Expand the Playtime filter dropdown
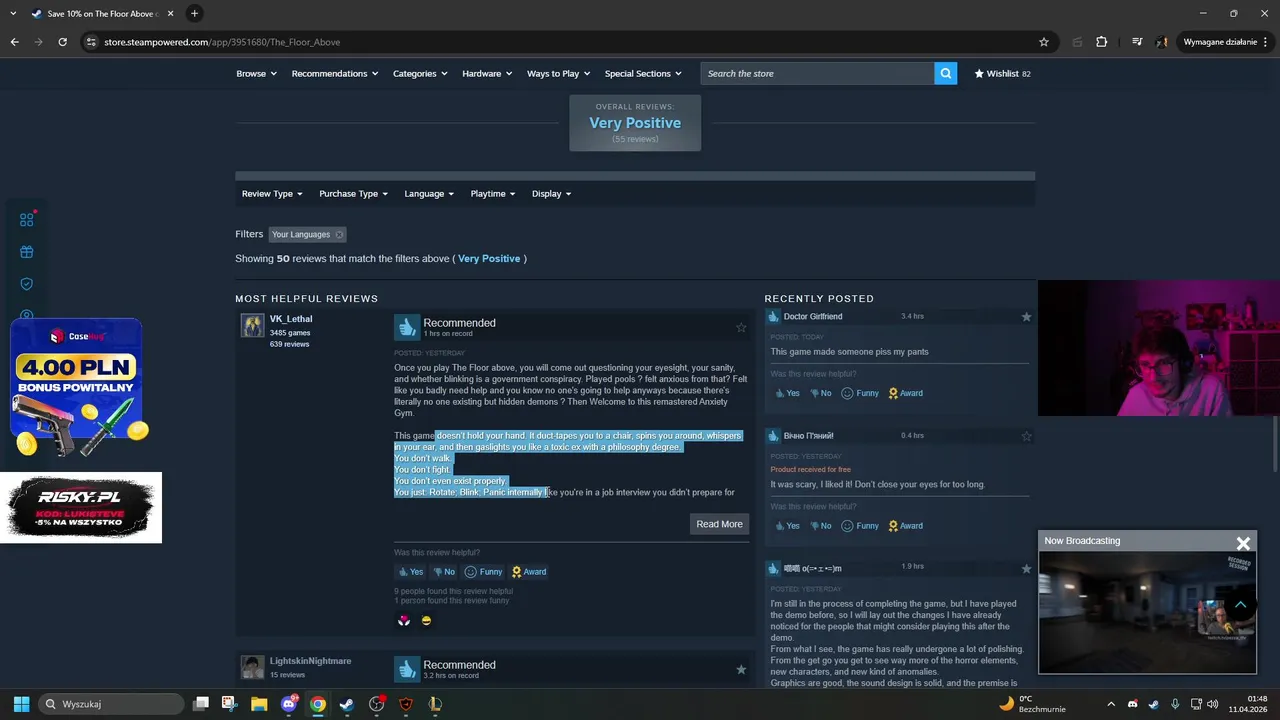The width and height of the screenshot is (1280, 720). [493, 194]
